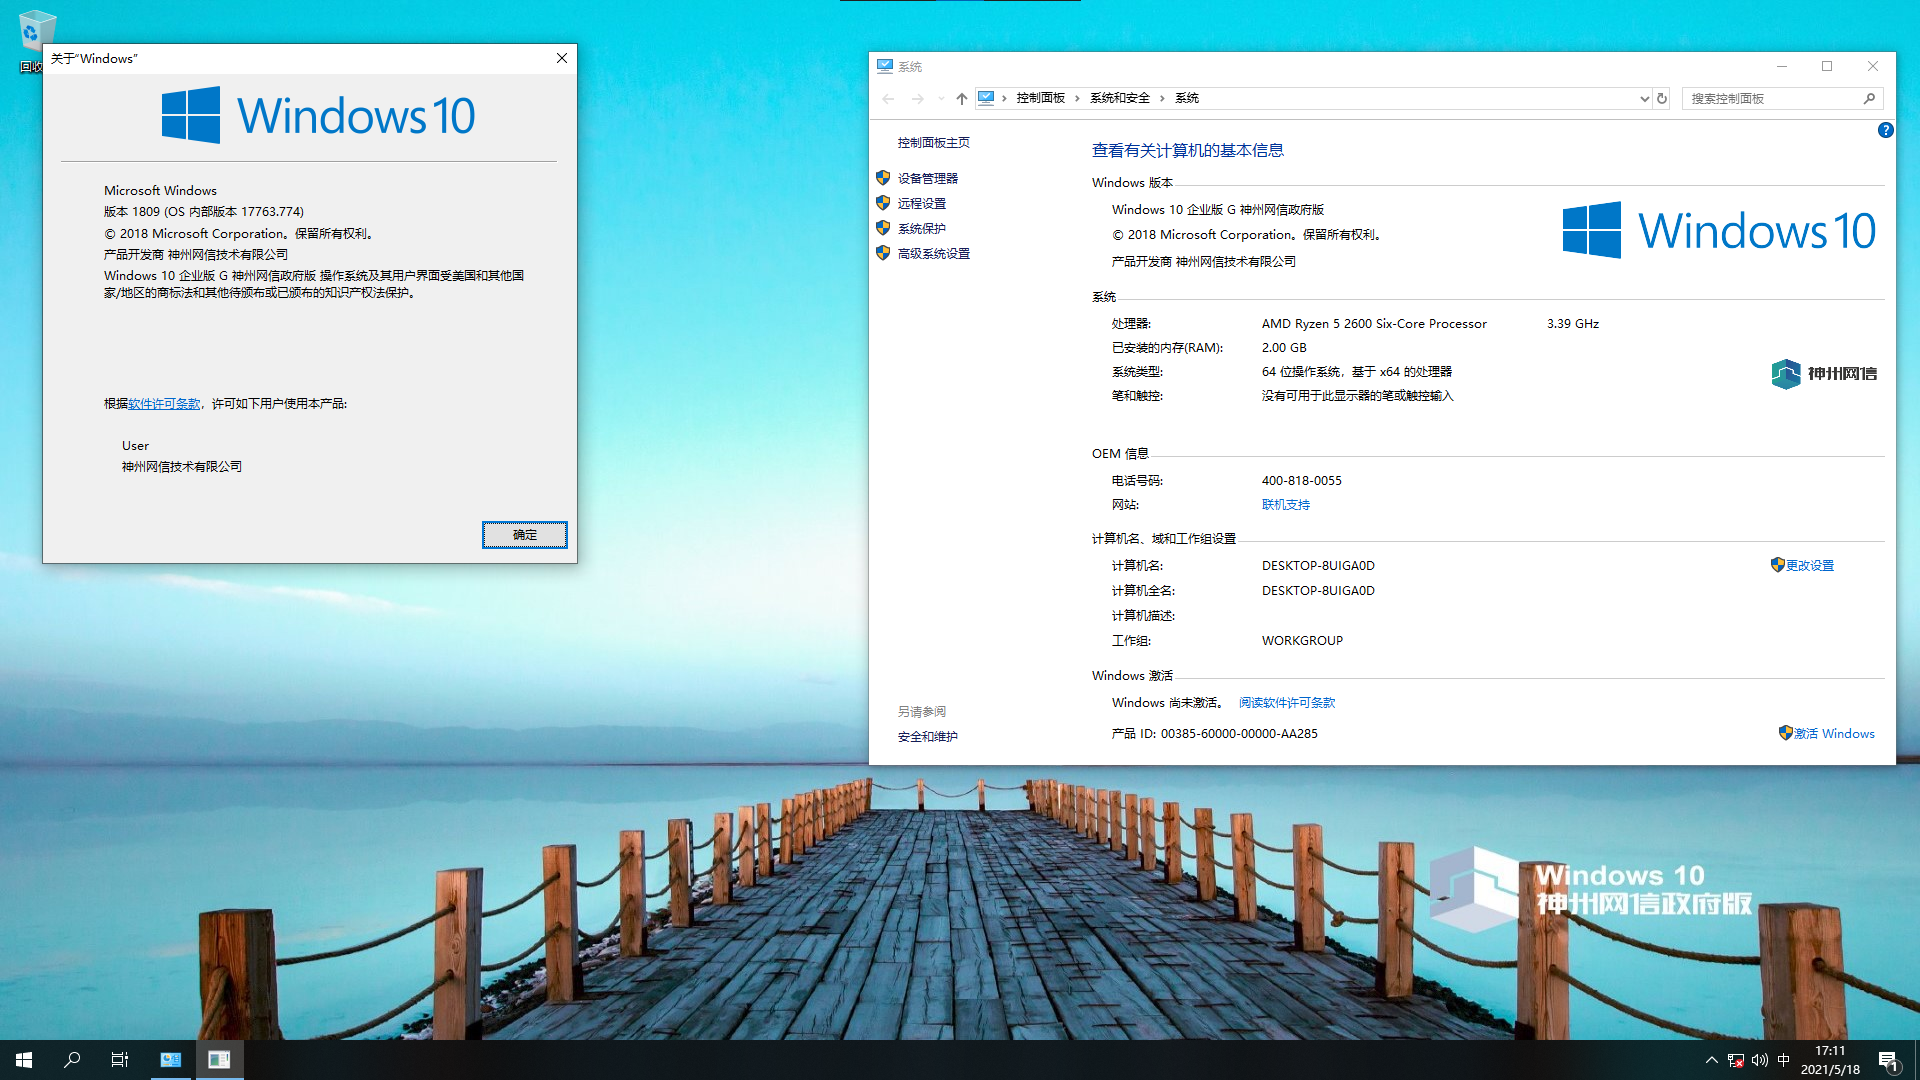Expand chevron after Control Panel breadcrumb
Viewport: 1920px width, 1080px height.
pyautogui.click(x=1077, y=98)
